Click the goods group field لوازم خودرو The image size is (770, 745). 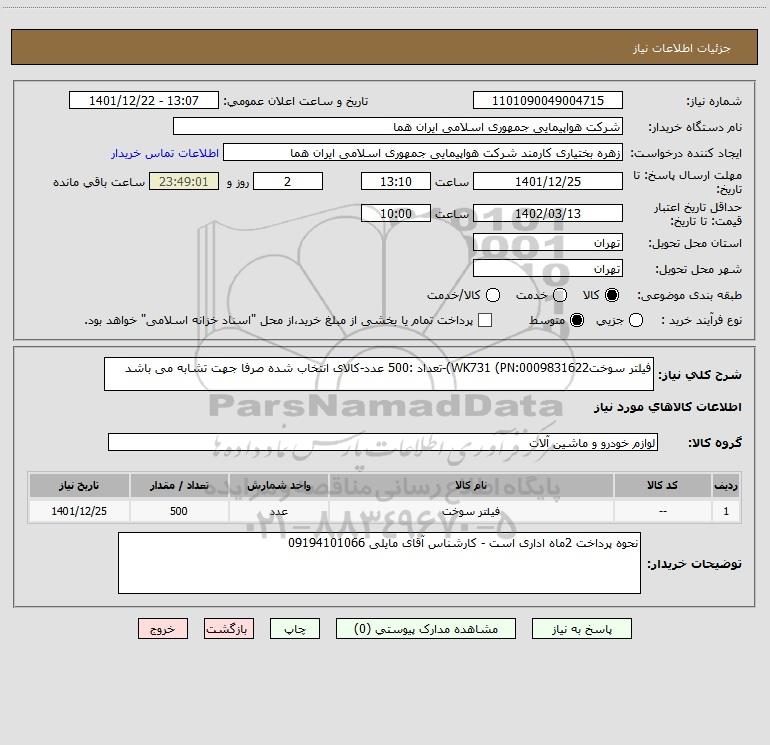pos(383,442)
